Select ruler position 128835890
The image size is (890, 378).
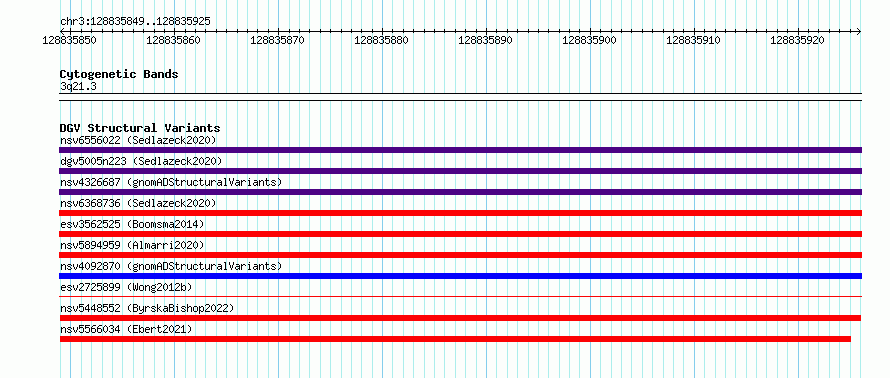(x=485, y=40)
